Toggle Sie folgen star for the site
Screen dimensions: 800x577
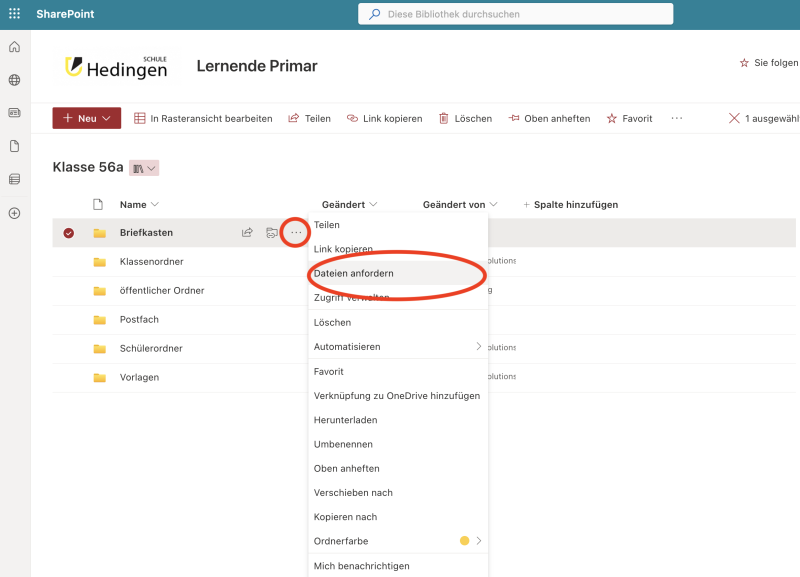744,63
